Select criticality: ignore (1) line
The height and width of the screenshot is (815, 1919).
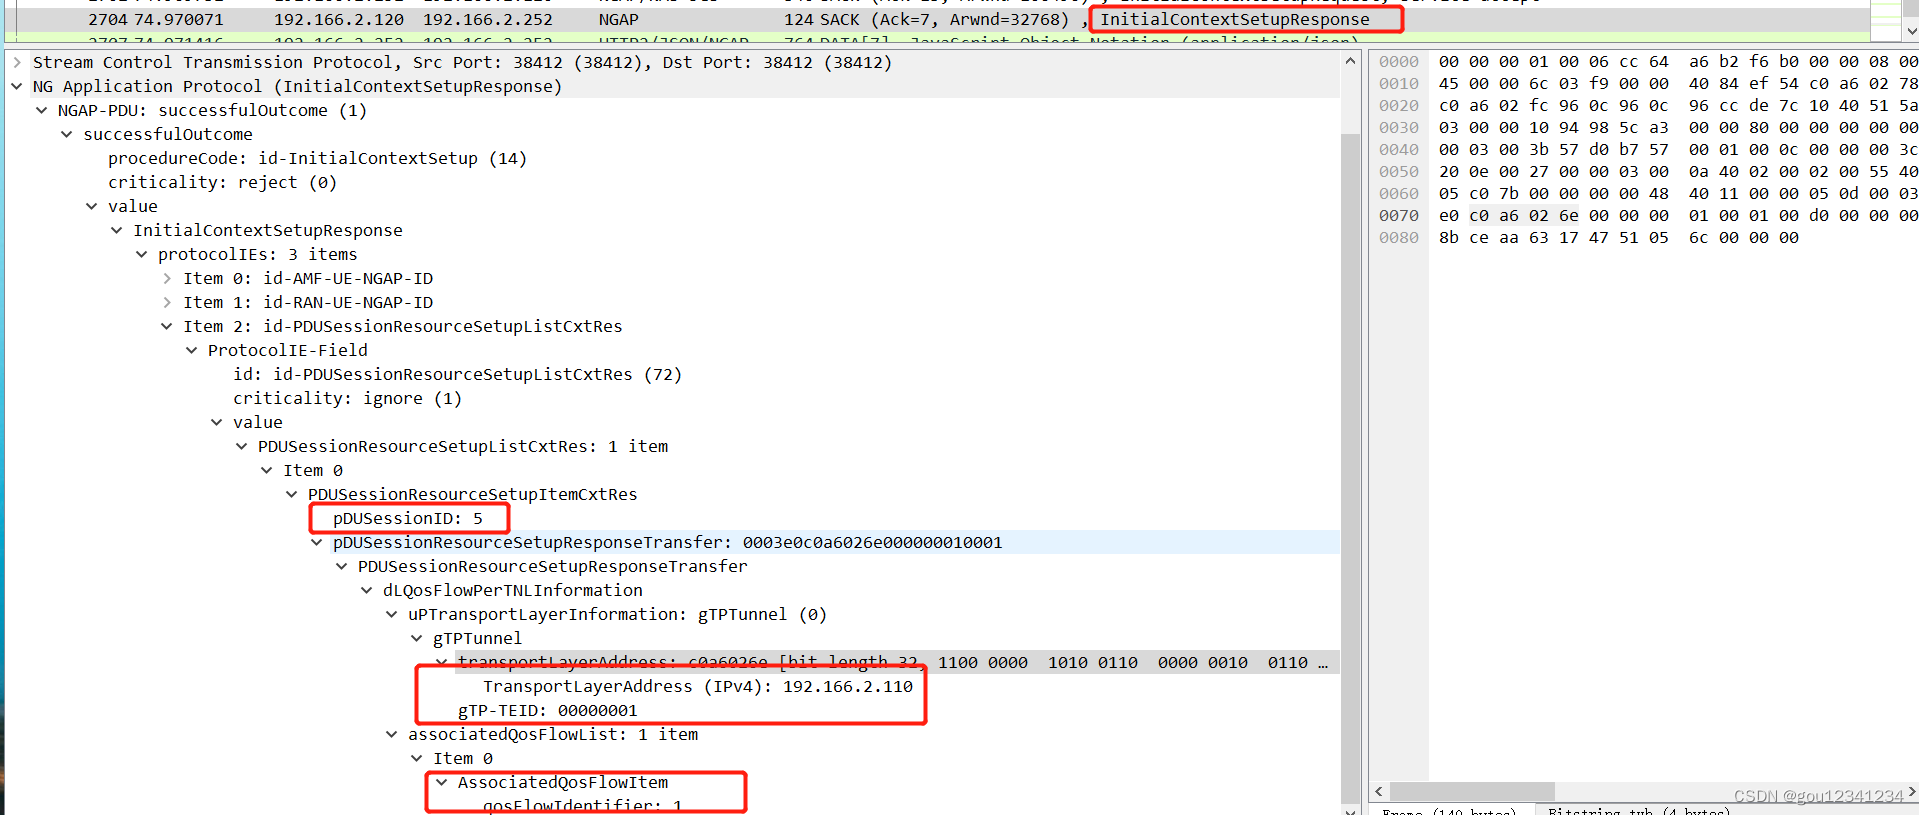[x=347, y=398]
